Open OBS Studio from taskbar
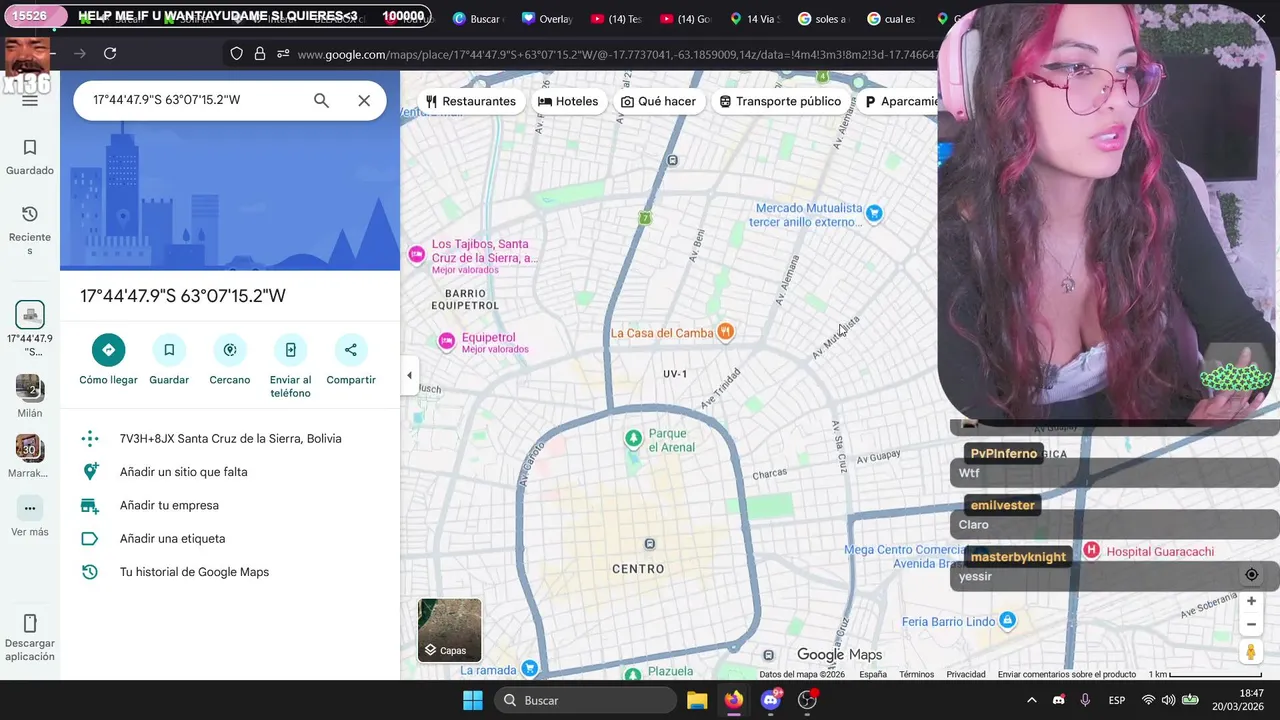 [807, 700]
